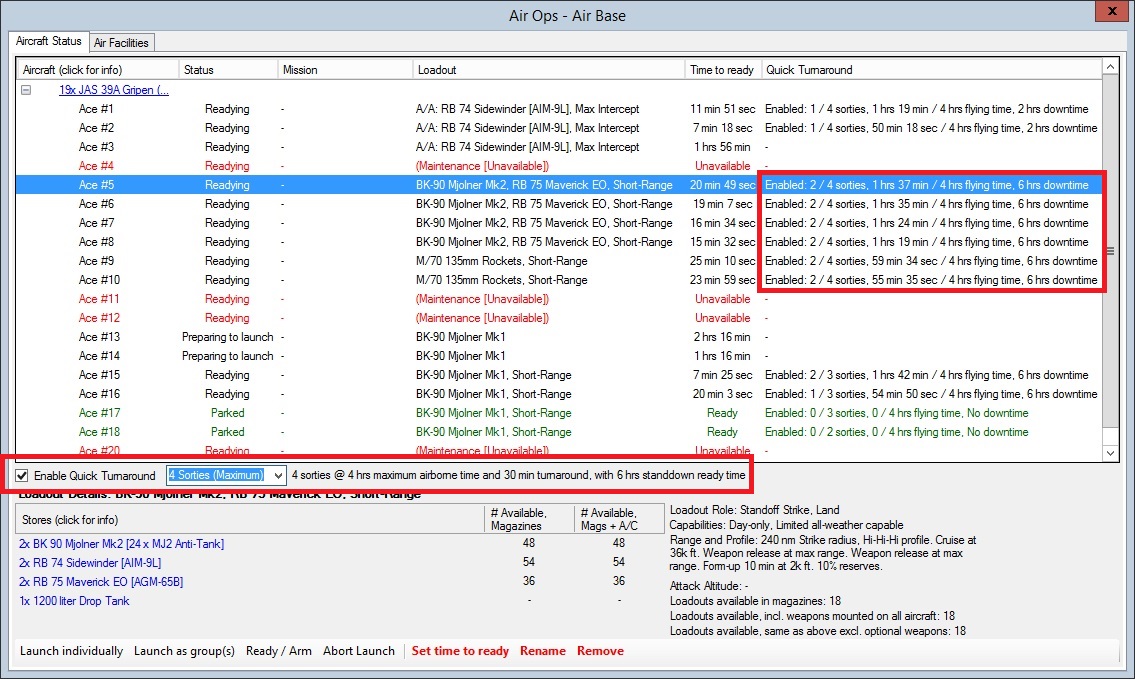Select the green Ace #18 row
The width and height of the screenshot is (1135, 679).
coord(559,432)
